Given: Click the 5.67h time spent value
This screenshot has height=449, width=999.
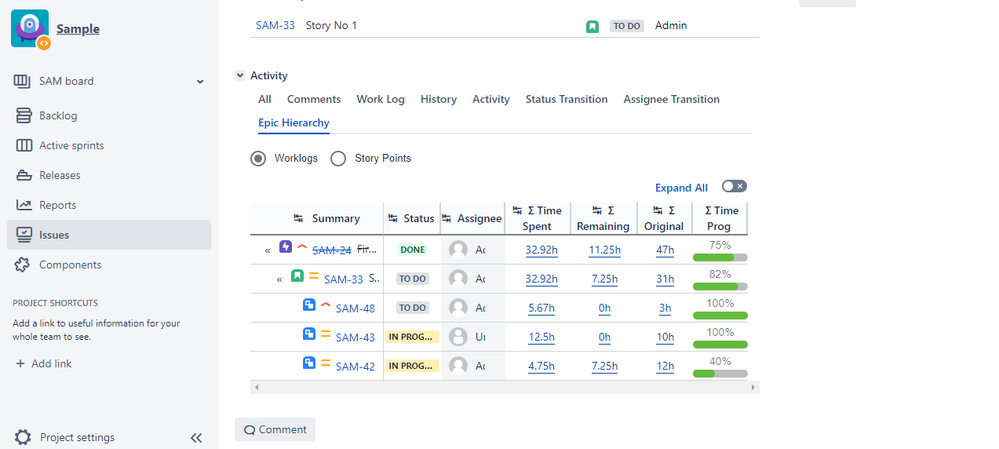Looking at the screenshot, I should [x=542, y=308].
